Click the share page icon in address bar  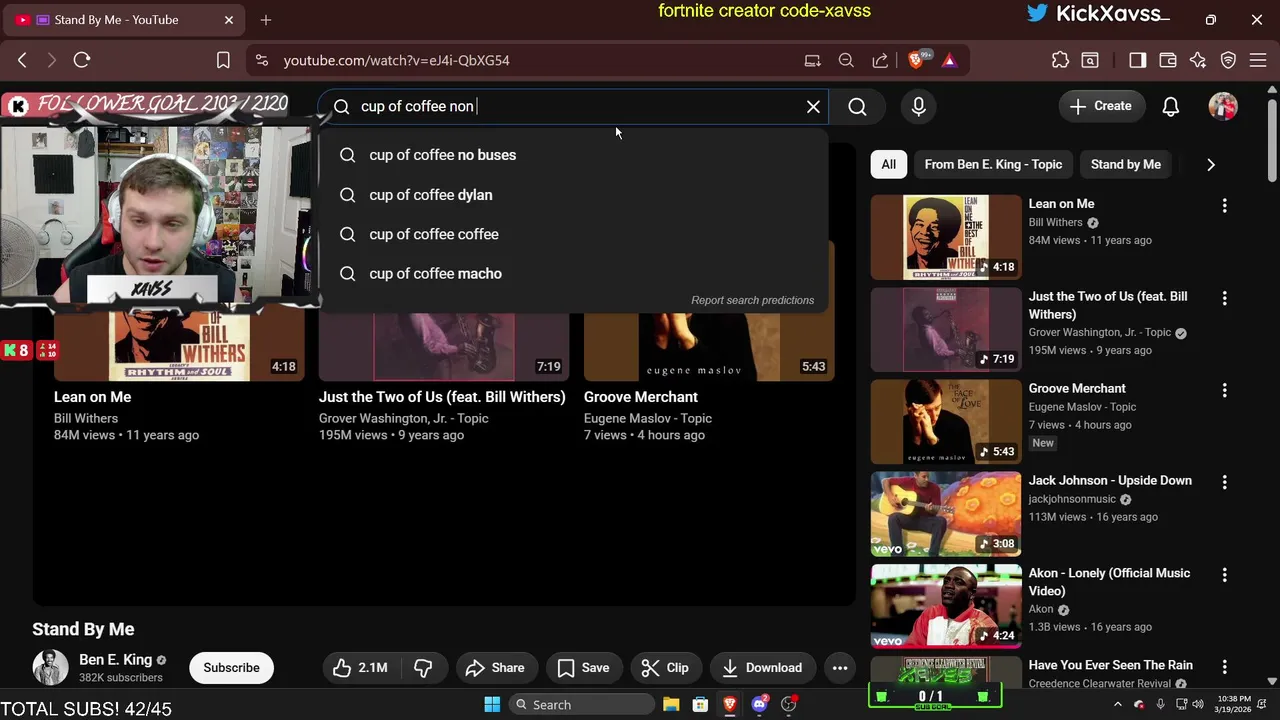[880, 60]
